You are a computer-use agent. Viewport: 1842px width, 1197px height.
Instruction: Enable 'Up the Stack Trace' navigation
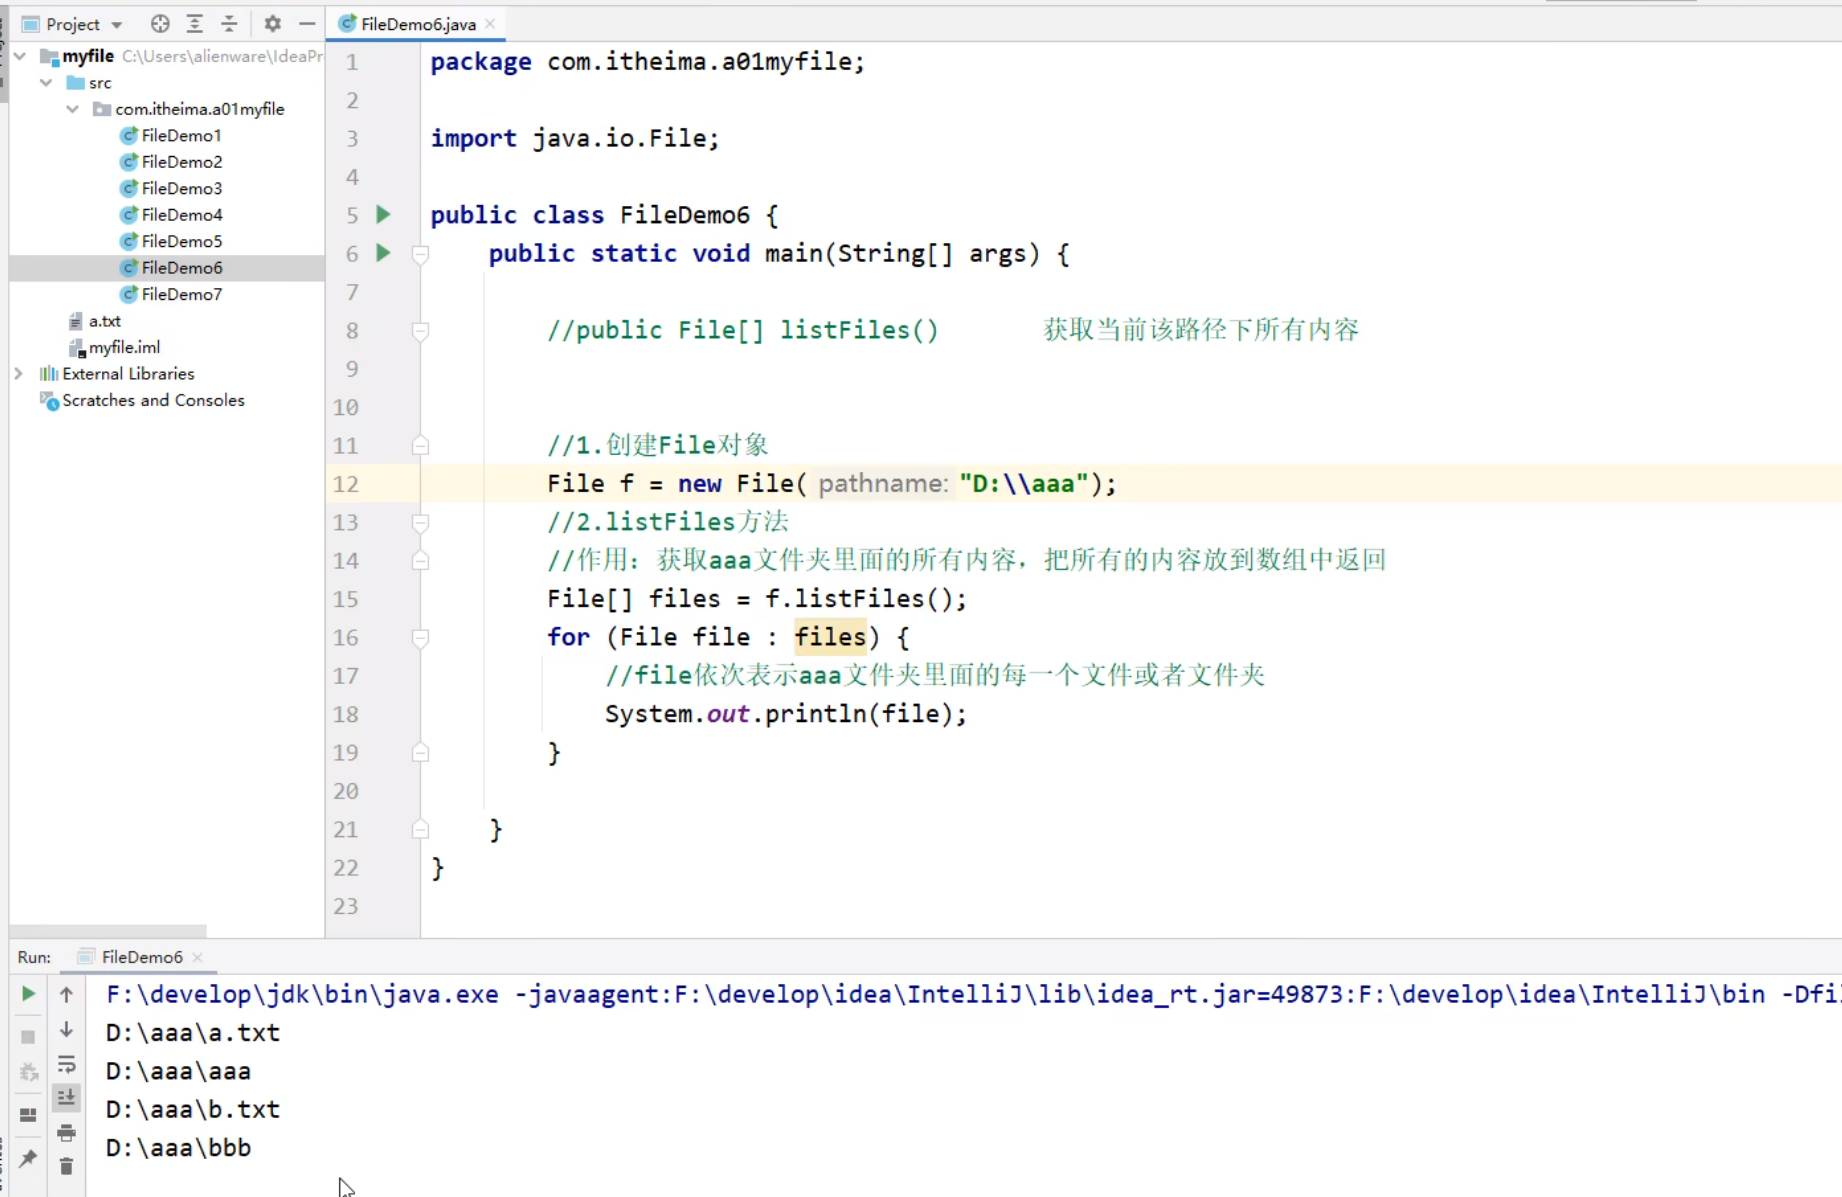click(x=67, y=994)
